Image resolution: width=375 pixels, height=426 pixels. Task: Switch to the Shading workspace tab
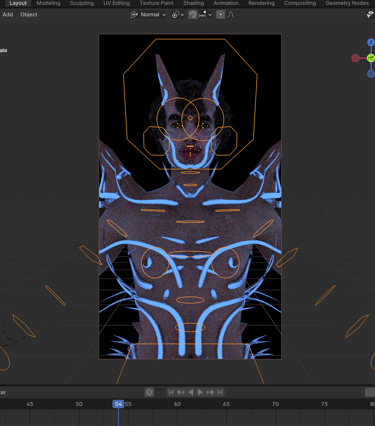point(193,3)
